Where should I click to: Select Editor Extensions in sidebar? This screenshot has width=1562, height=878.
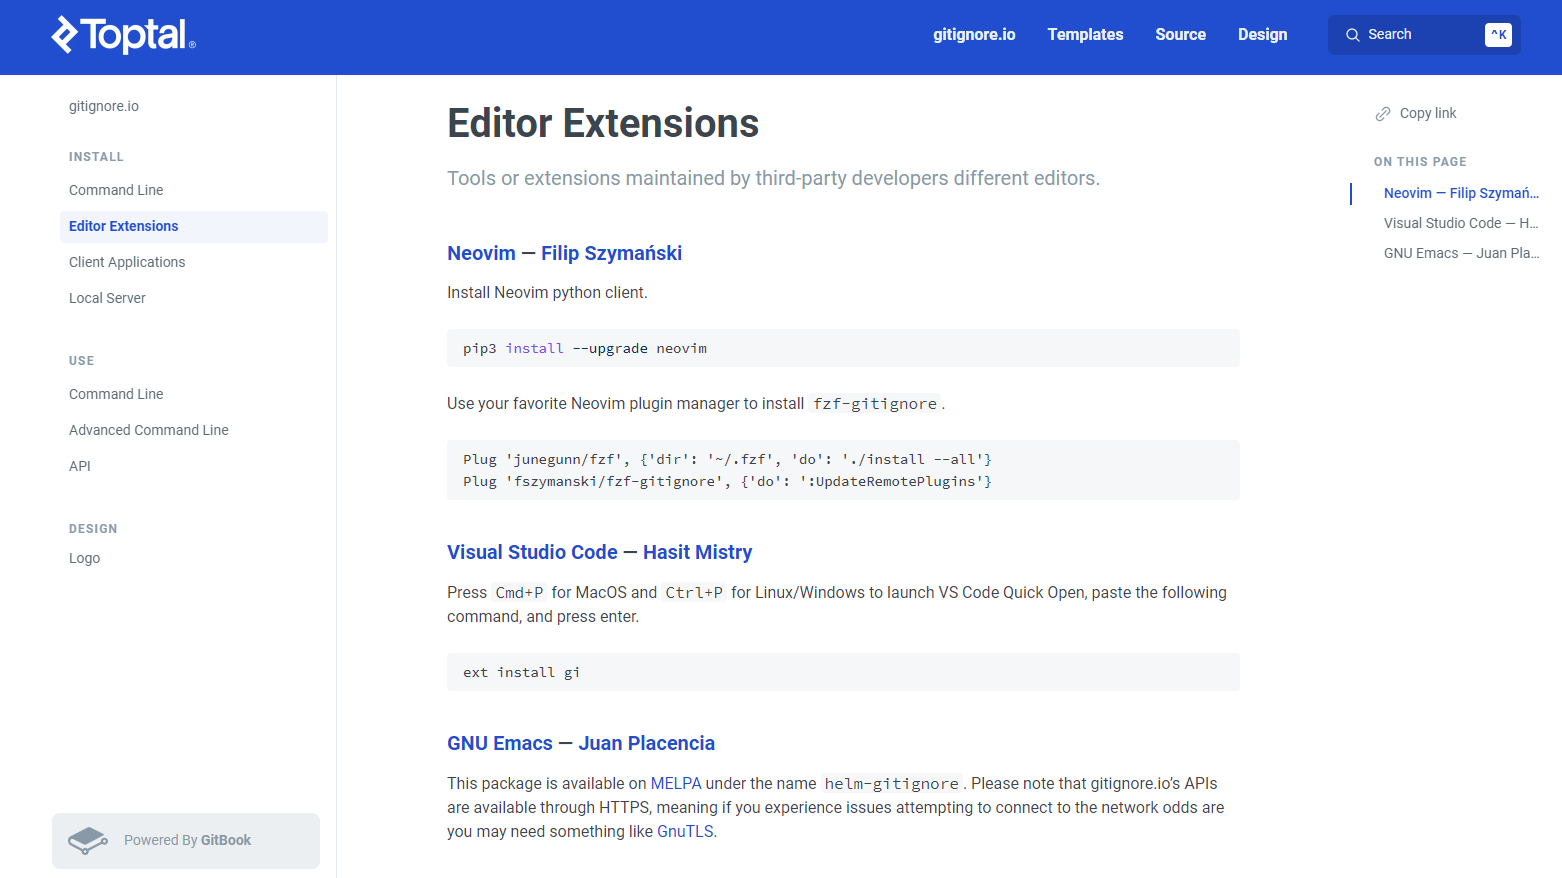[193, 226]
